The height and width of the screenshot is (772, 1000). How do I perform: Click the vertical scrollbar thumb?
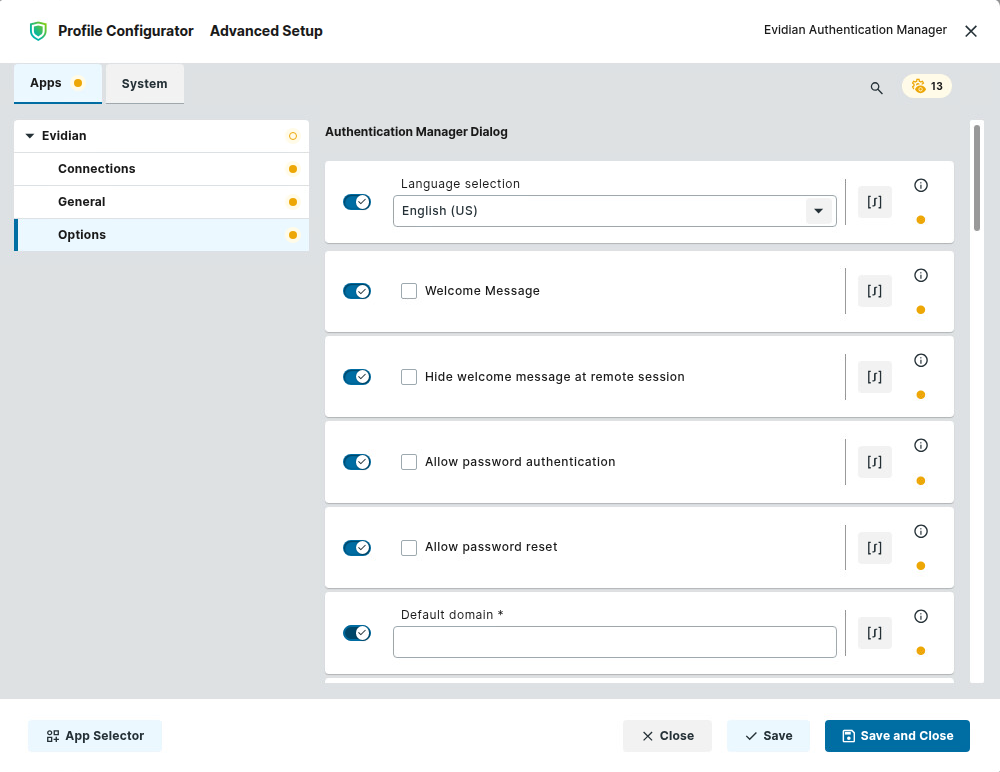click(x=976, y=178)
